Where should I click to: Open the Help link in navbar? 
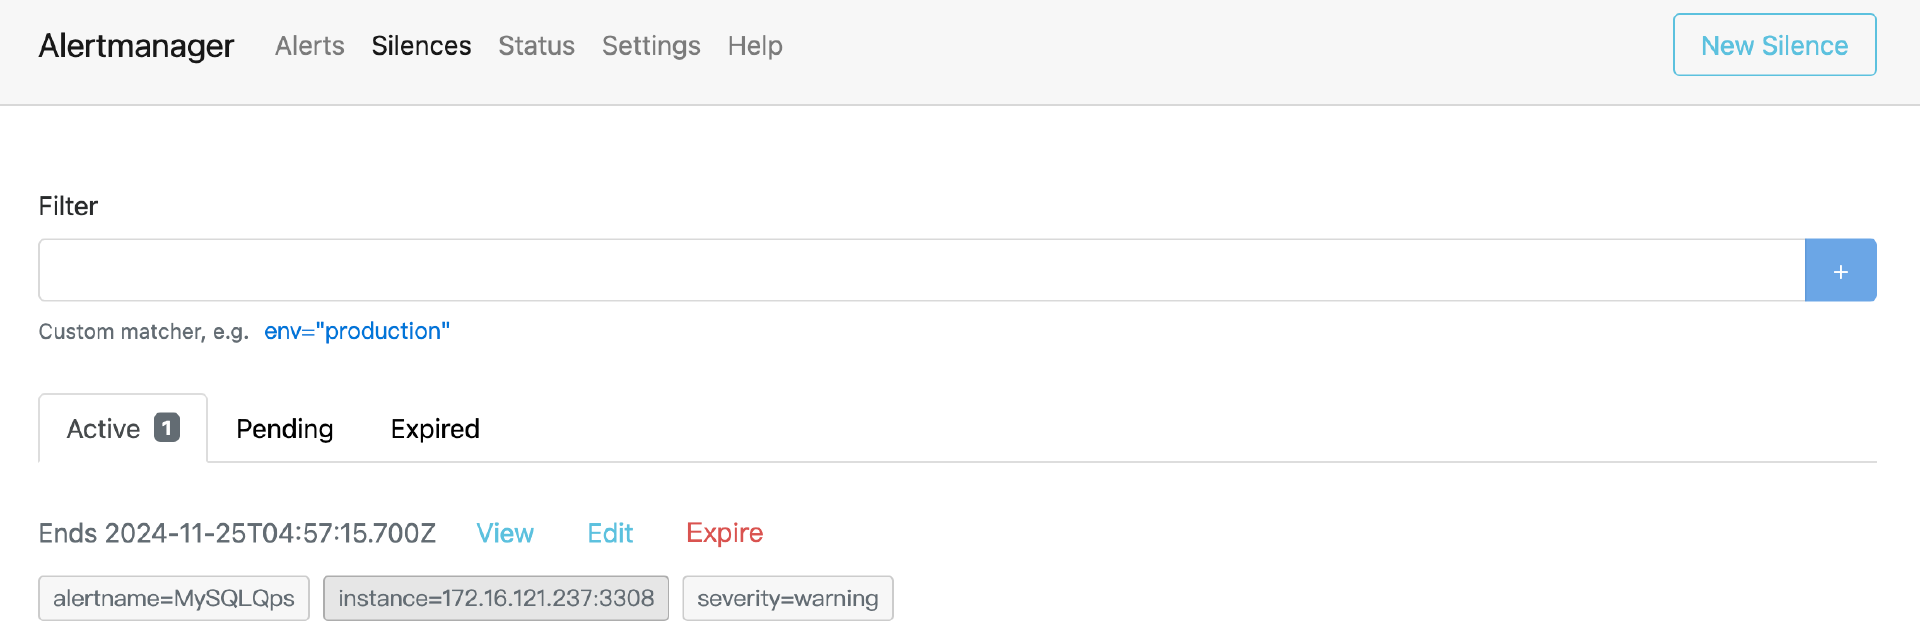755,46
